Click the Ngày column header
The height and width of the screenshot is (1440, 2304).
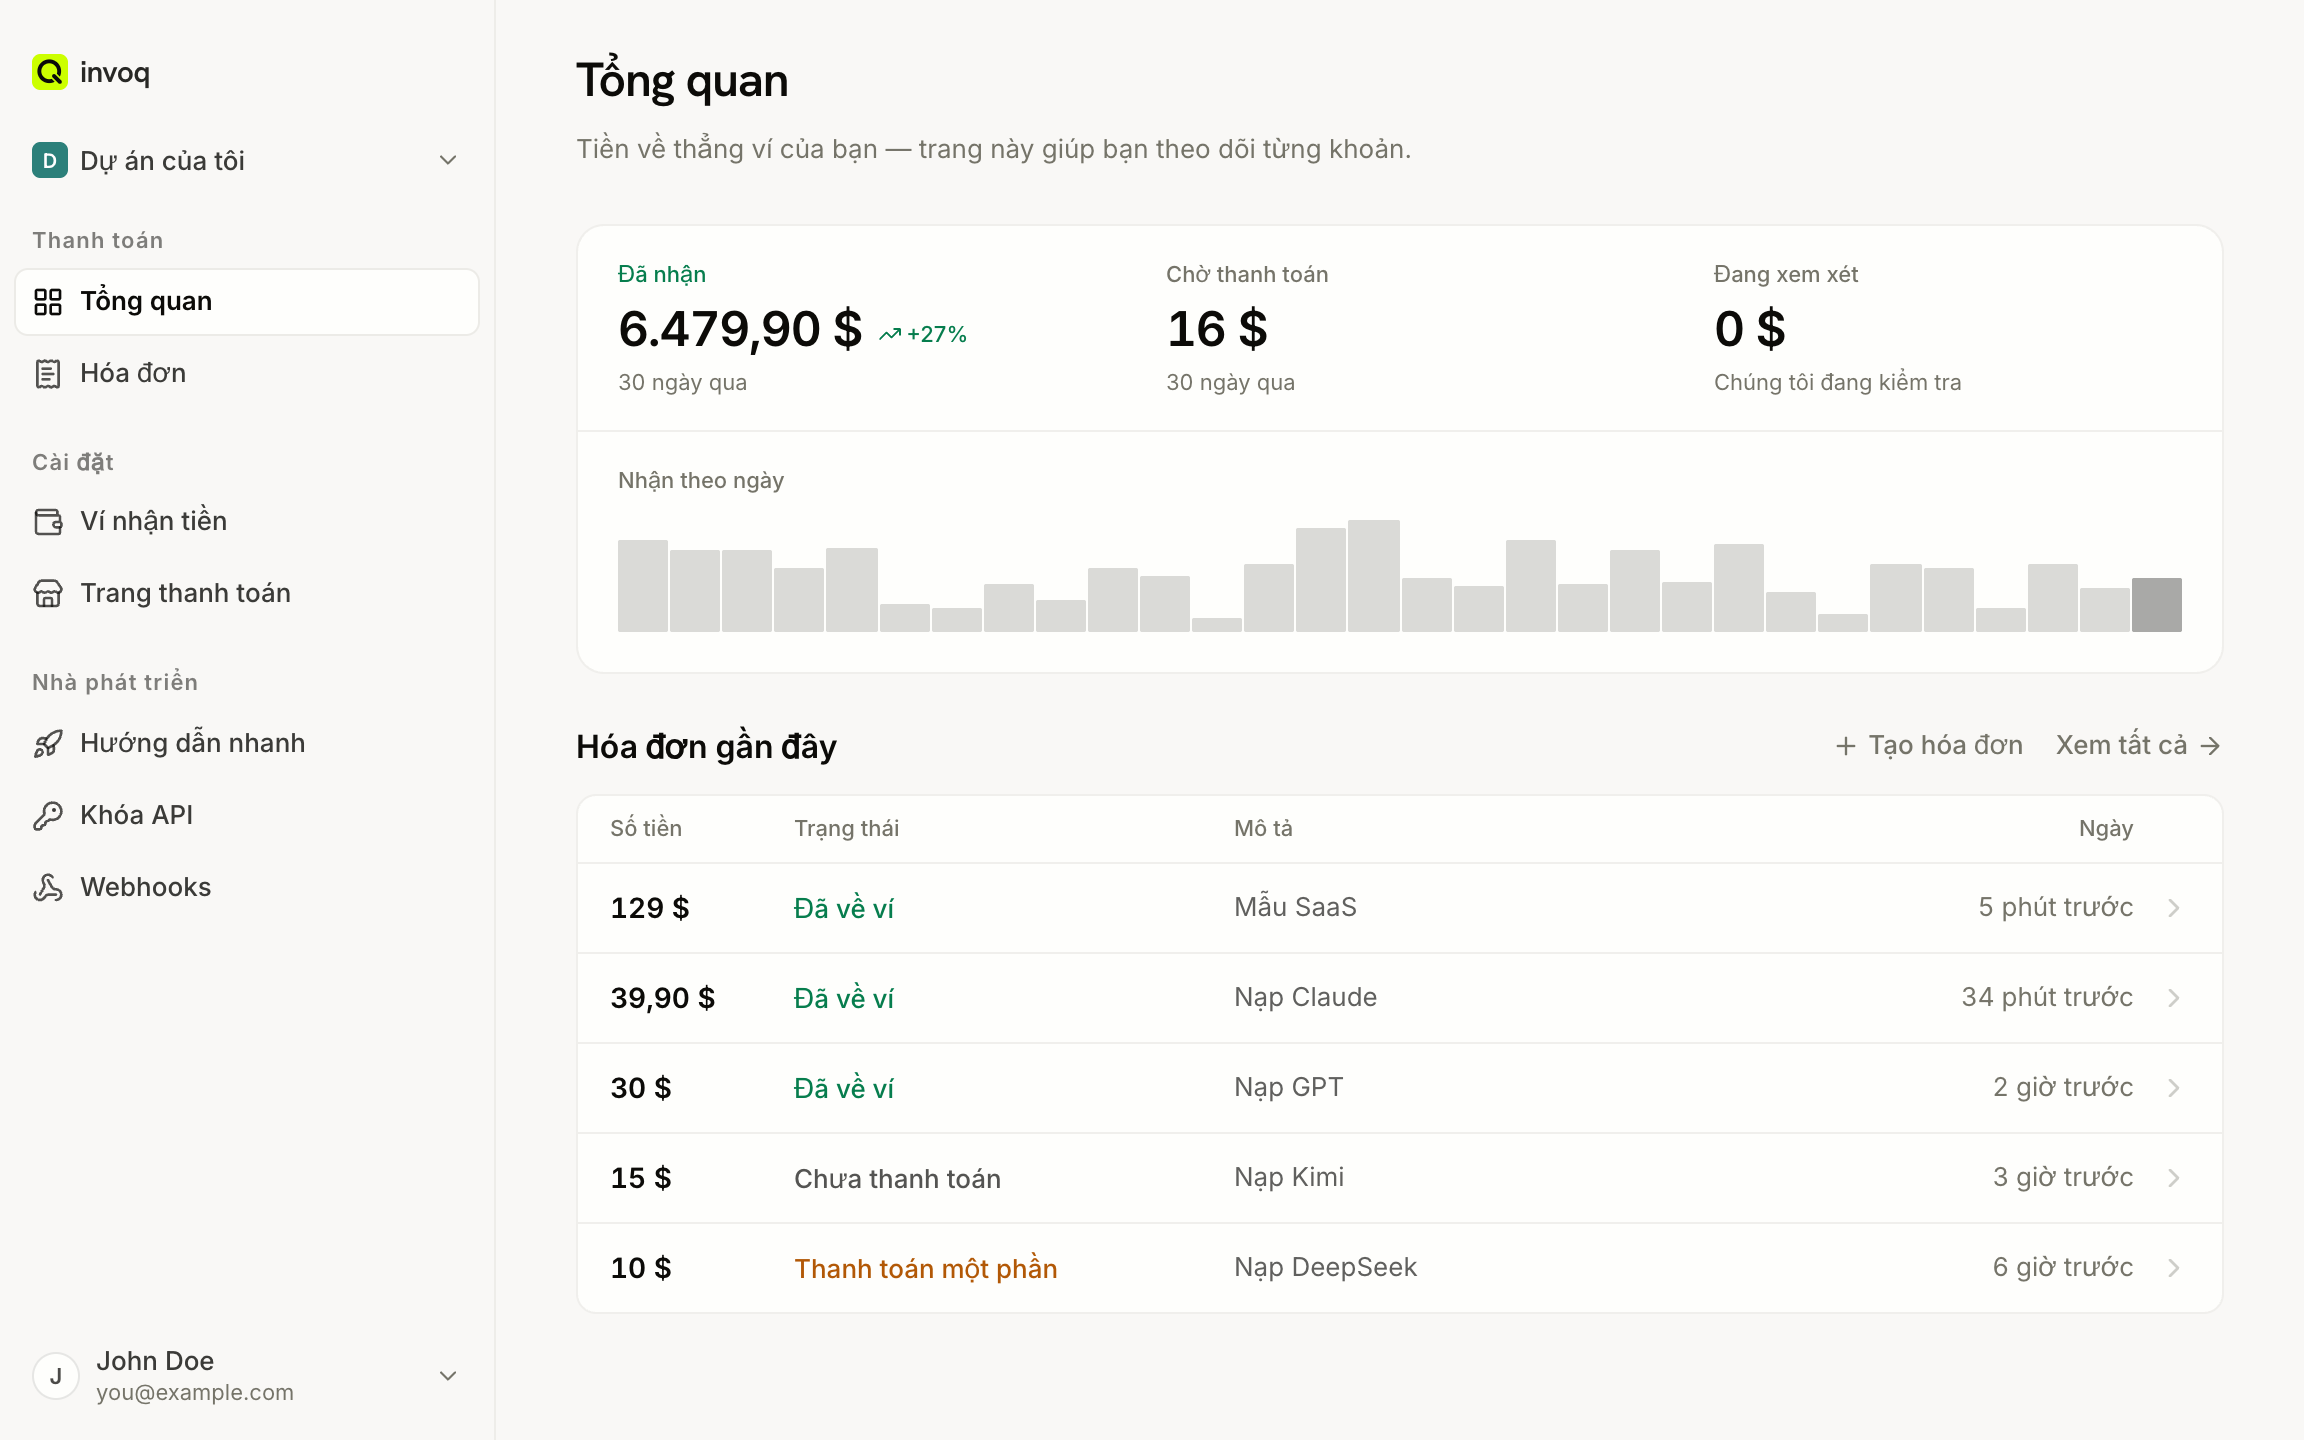click(x=2106, y=829)
